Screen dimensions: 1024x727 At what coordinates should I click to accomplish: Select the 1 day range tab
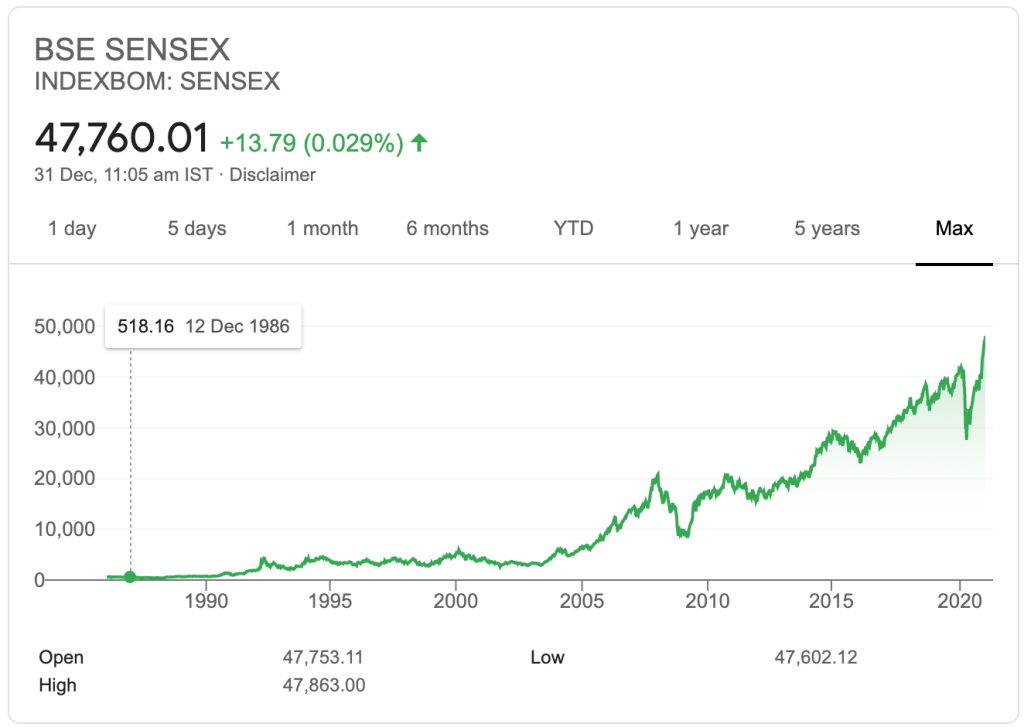[72, 229]
